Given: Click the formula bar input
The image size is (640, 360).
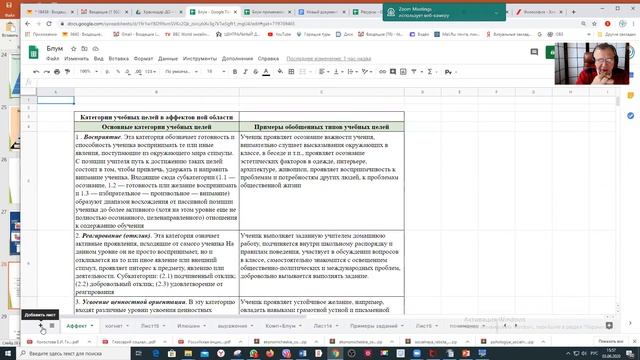Looking at the screenshot, I should pos(327,82).
